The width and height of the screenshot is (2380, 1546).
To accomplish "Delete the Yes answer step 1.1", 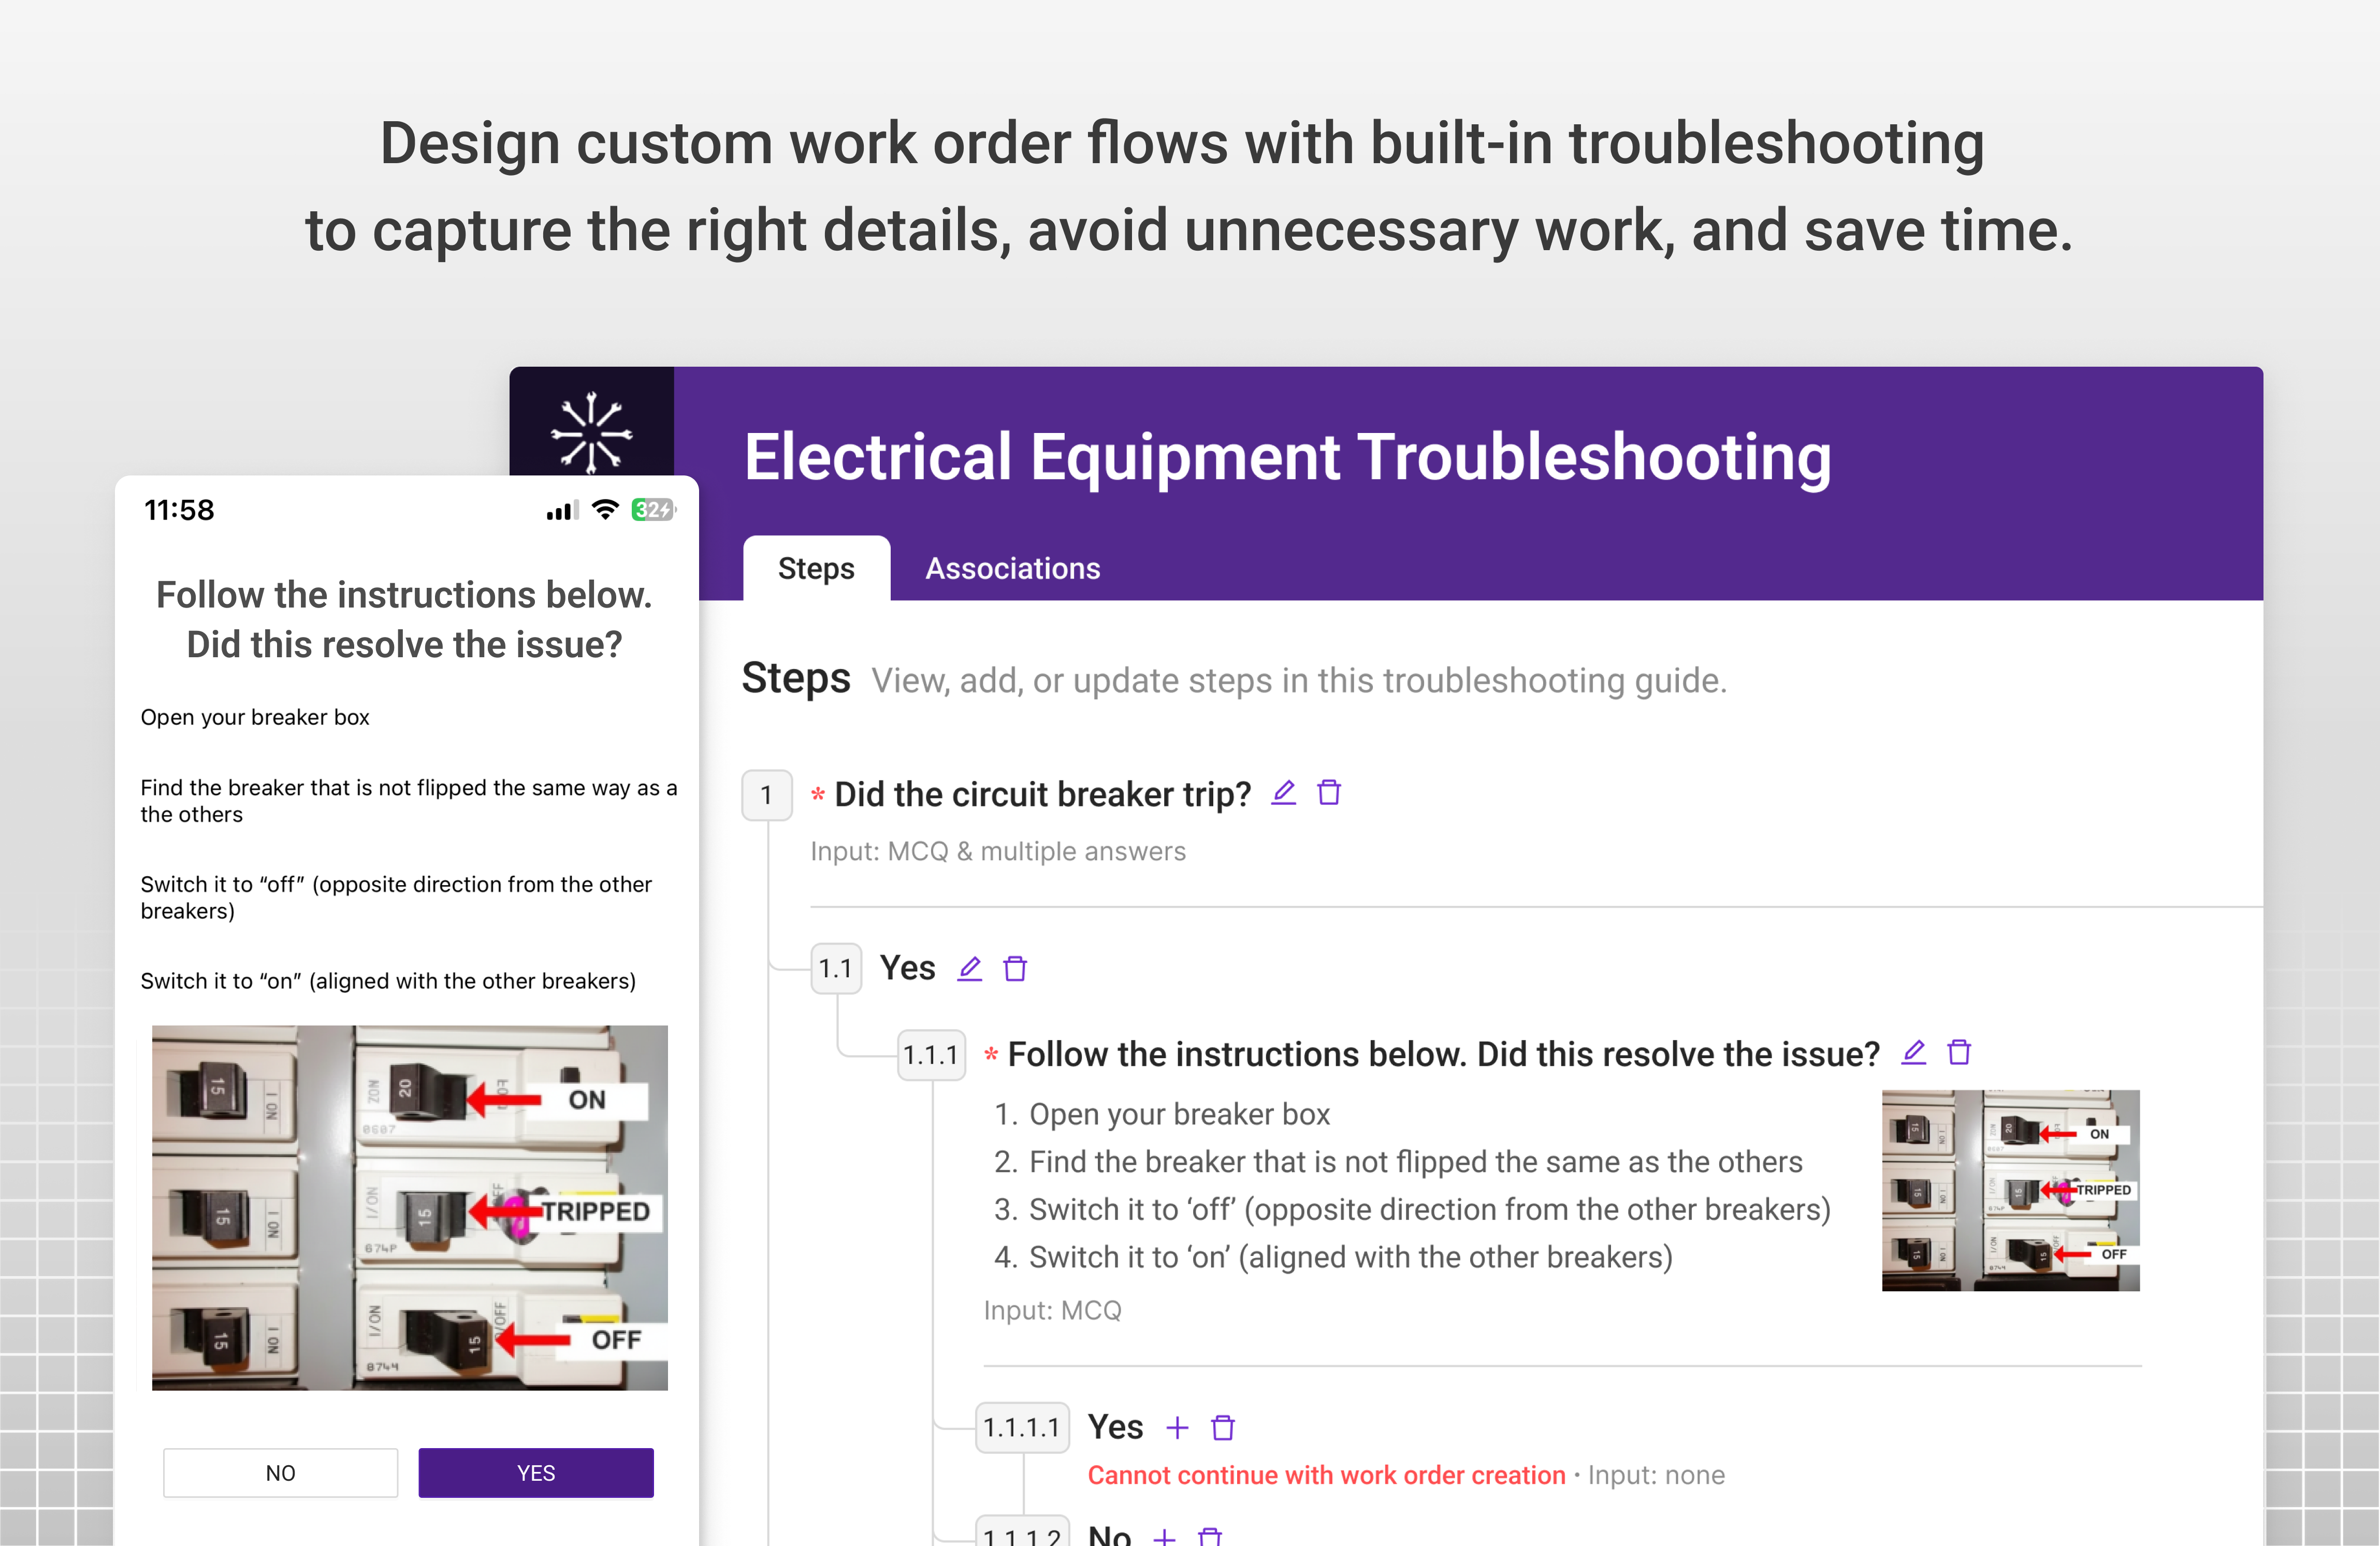I will coord(1015,968).
